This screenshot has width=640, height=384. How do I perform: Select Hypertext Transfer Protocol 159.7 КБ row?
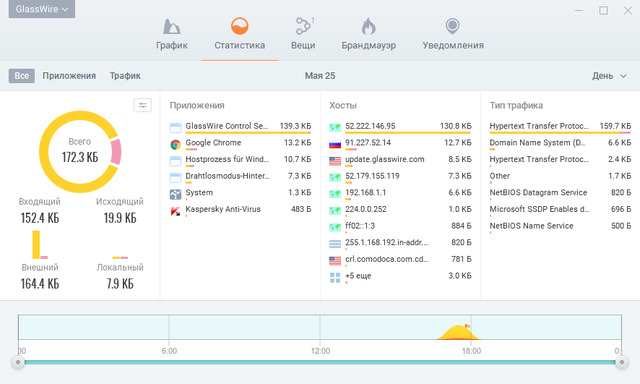(560, 126)
